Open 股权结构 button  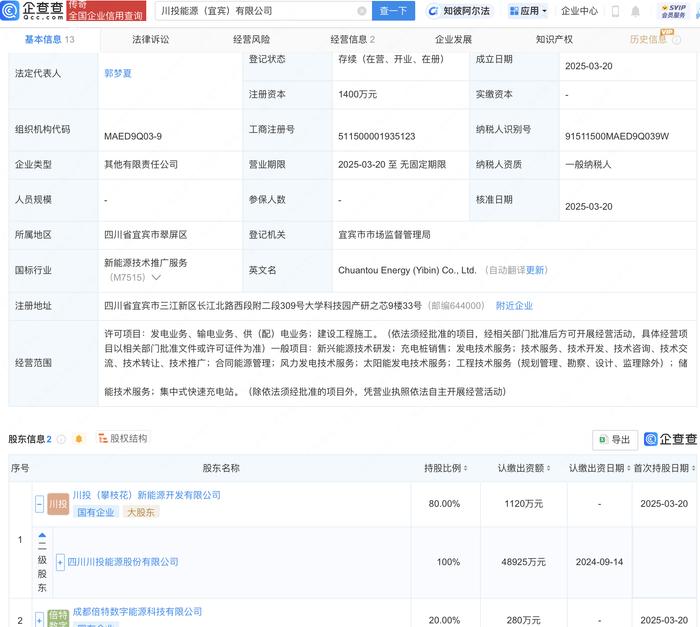point(123,439)
